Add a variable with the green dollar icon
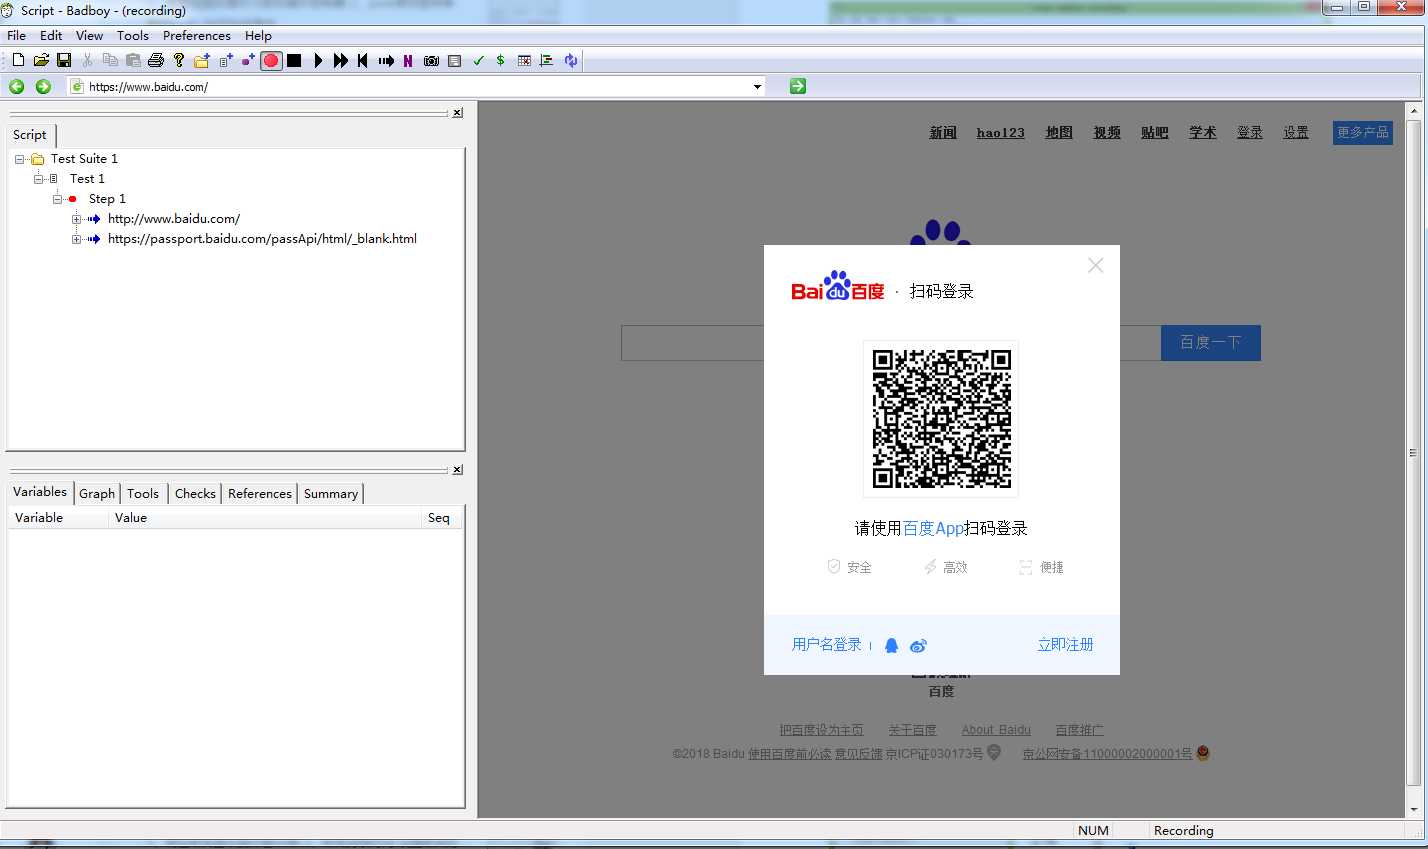The image size is (1428, 849). pos(500,60)
